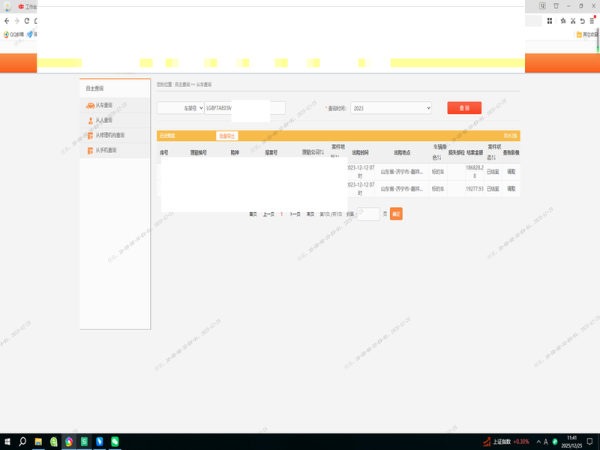The width and height of the screenshot is (600, 450).
Task: Click the orange 查询 button
Action: click(x=464, y=107)
